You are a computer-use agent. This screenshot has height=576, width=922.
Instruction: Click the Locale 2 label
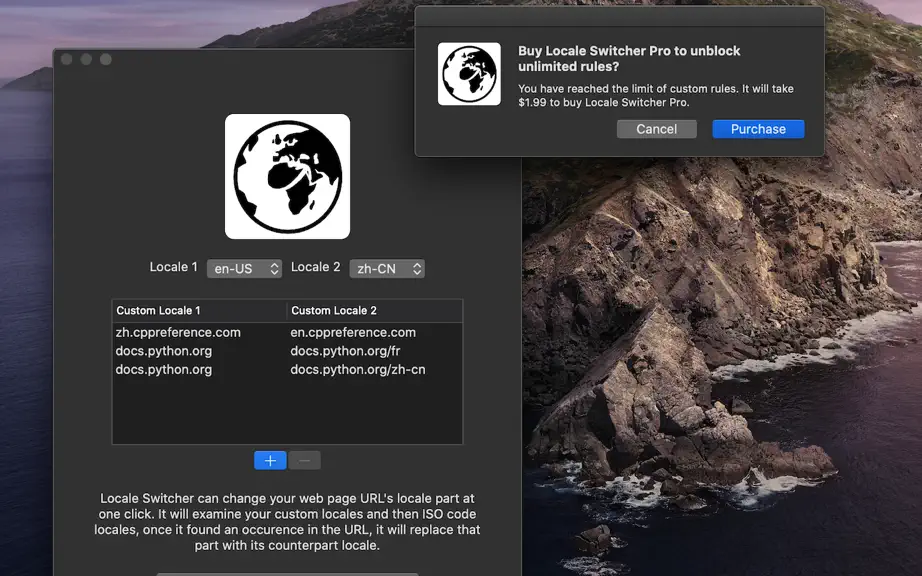point(316,267)
